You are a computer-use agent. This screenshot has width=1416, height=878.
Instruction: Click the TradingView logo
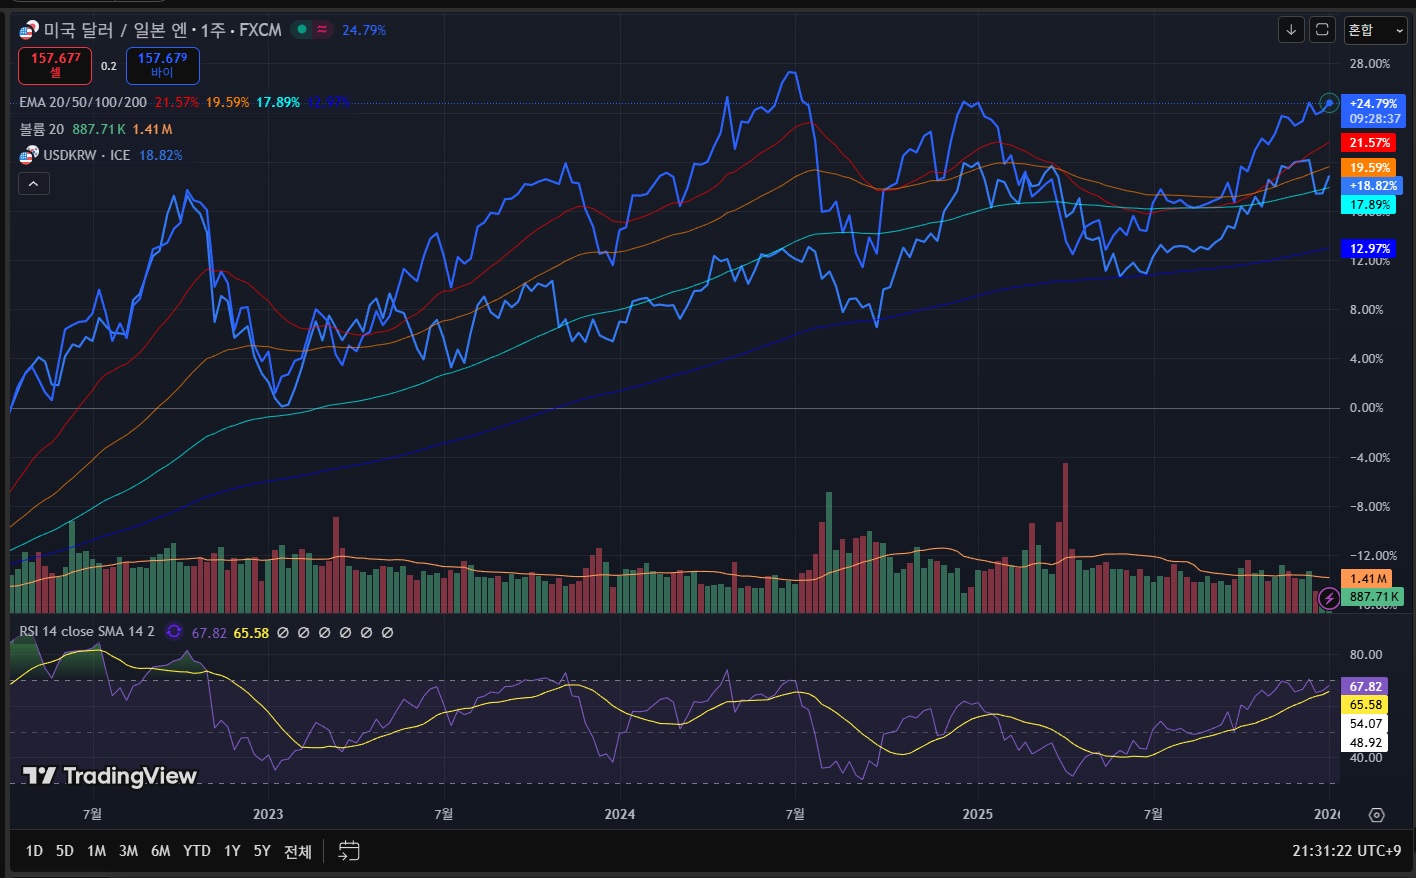[x=109, y=776]
